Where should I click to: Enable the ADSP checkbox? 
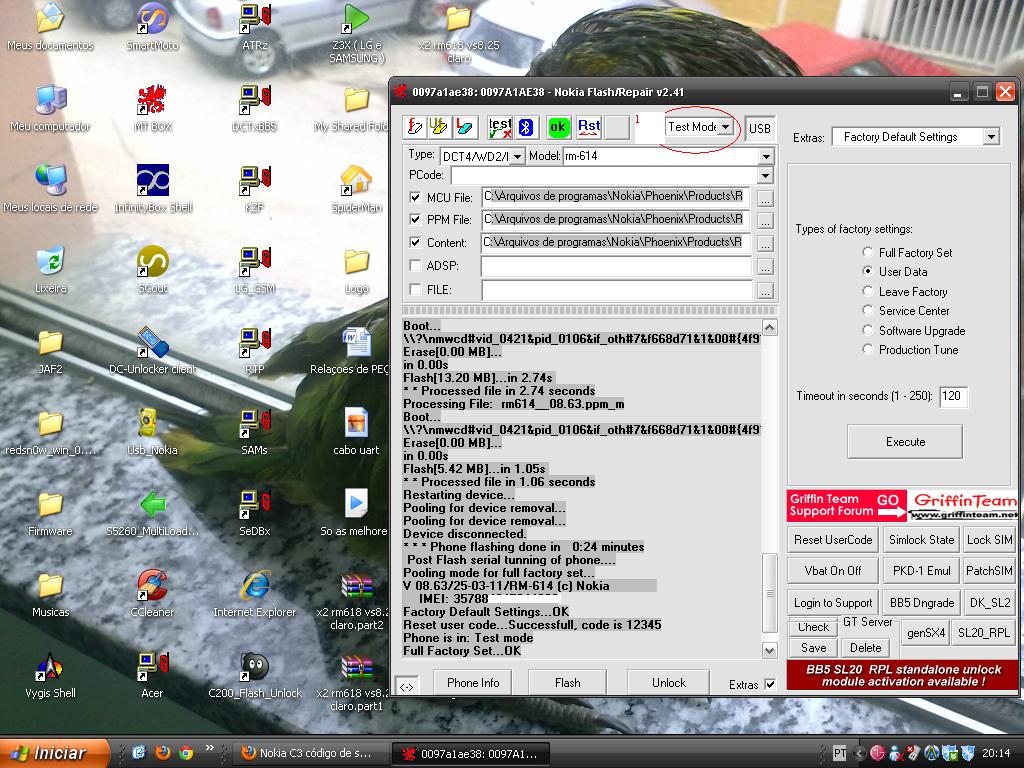point(415,265)
